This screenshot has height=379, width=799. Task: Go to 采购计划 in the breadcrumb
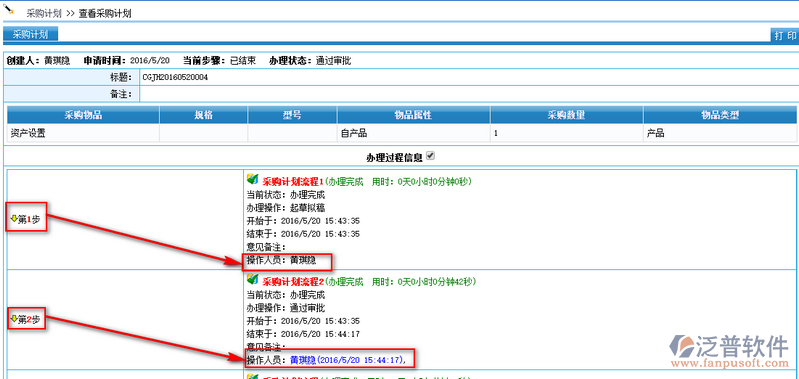coord(44,14)
